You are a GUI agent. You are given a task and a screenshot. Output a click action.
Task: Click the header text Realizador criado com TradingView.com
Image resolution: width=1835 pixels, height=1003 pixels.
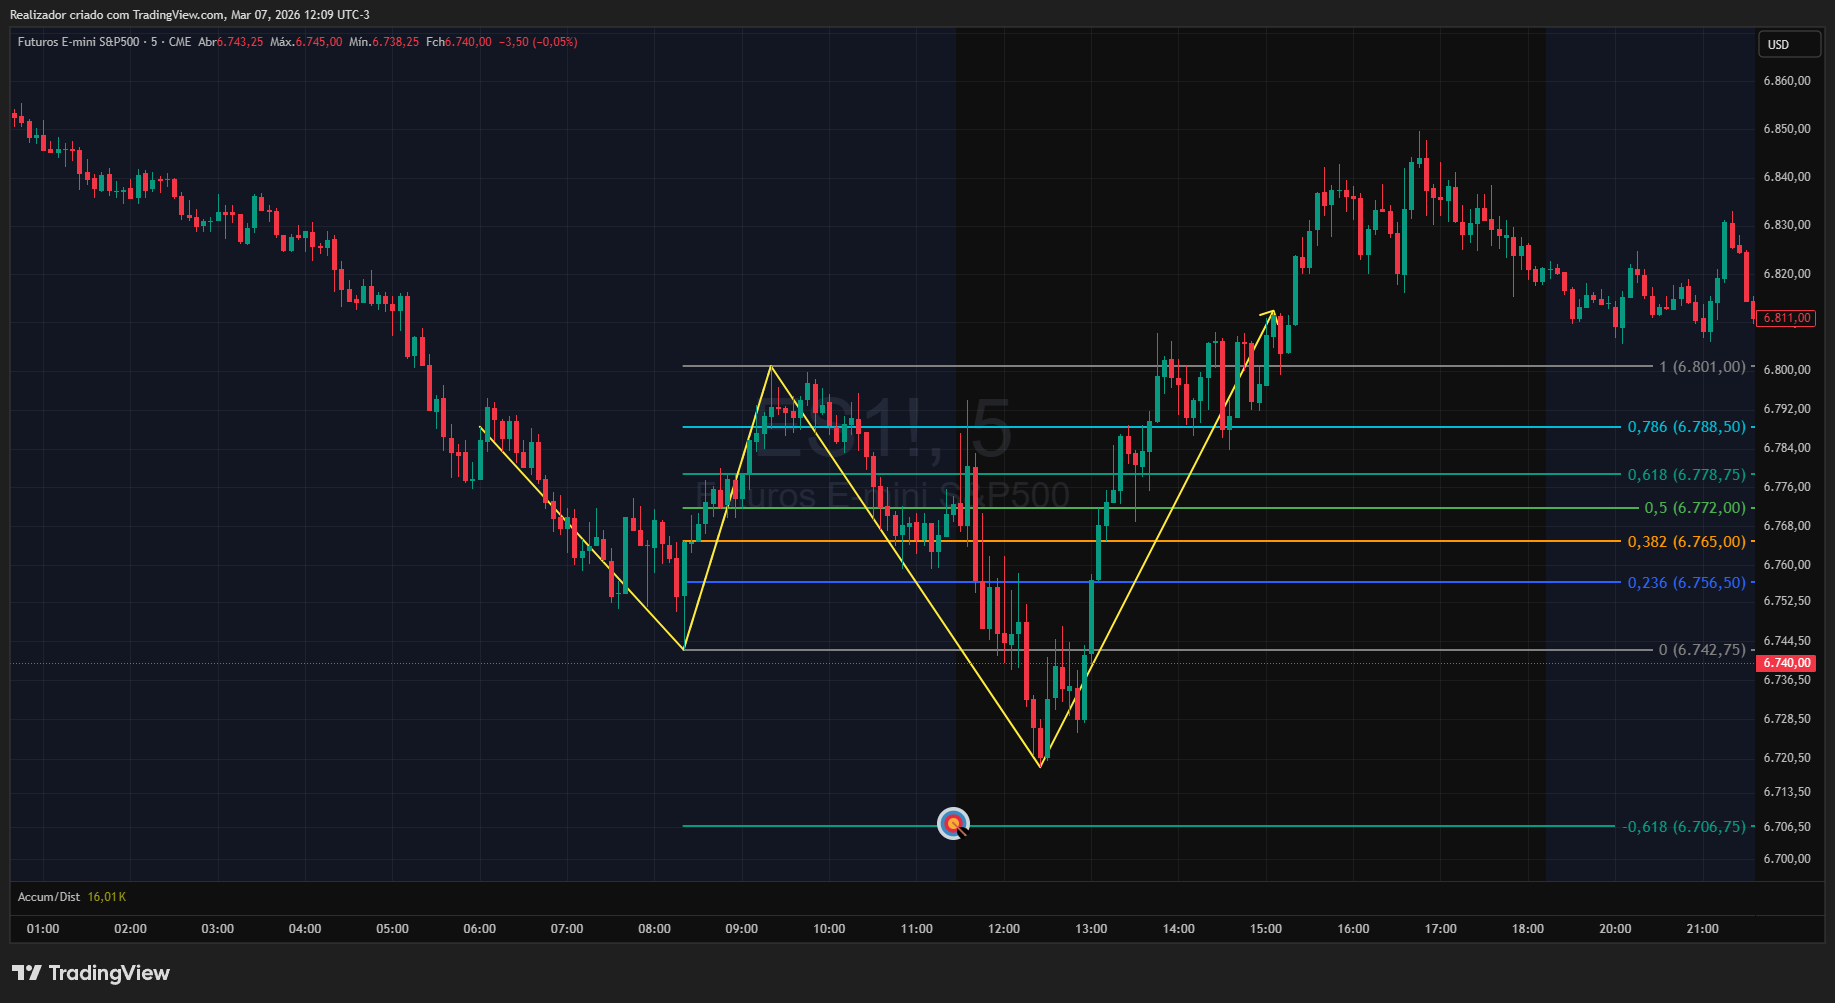(117, 15)
